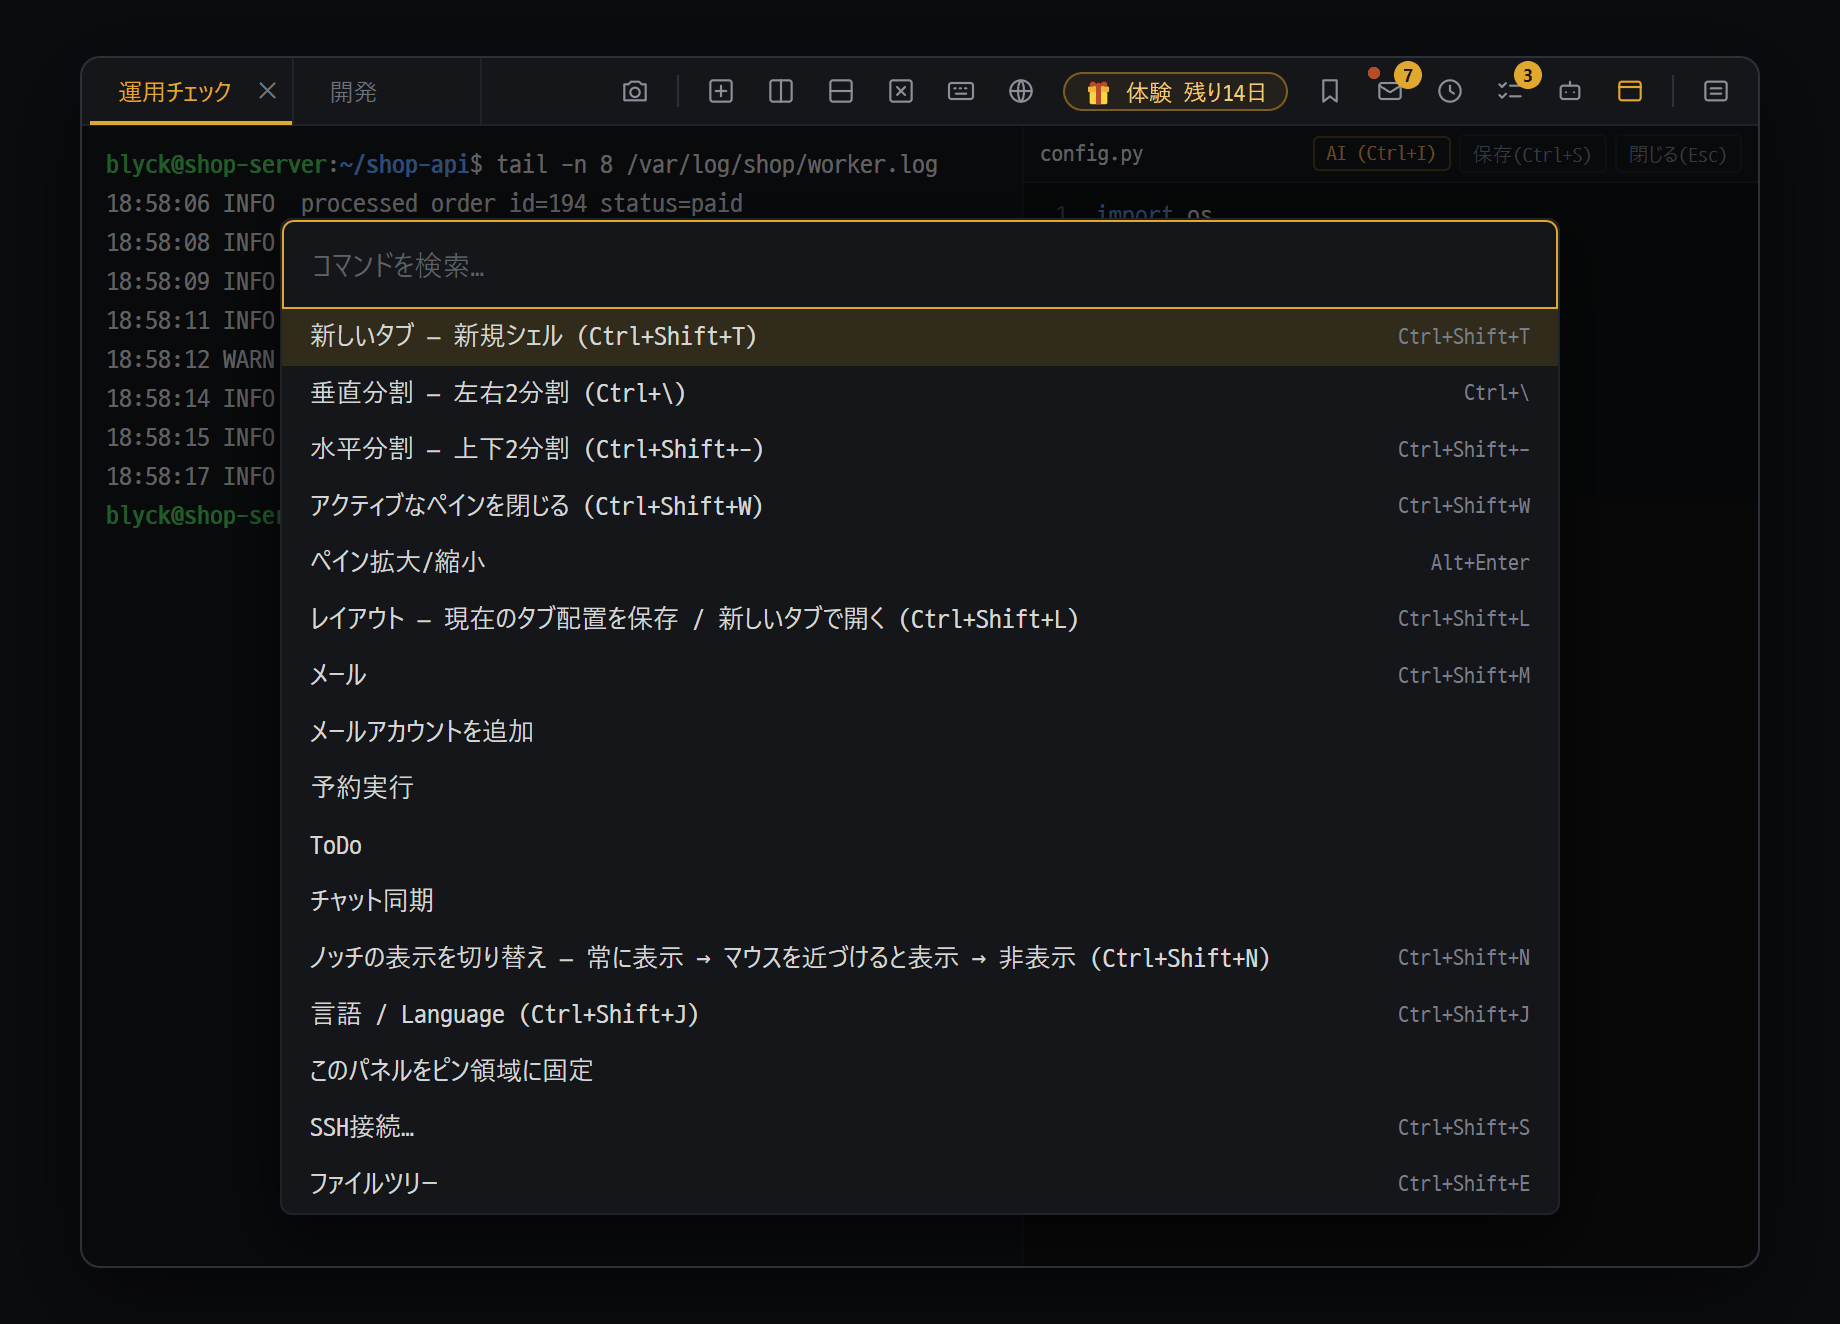The image size is (1840, 1324).
Task: Click the screenshot camera icon
Action: tap(635, 92)
